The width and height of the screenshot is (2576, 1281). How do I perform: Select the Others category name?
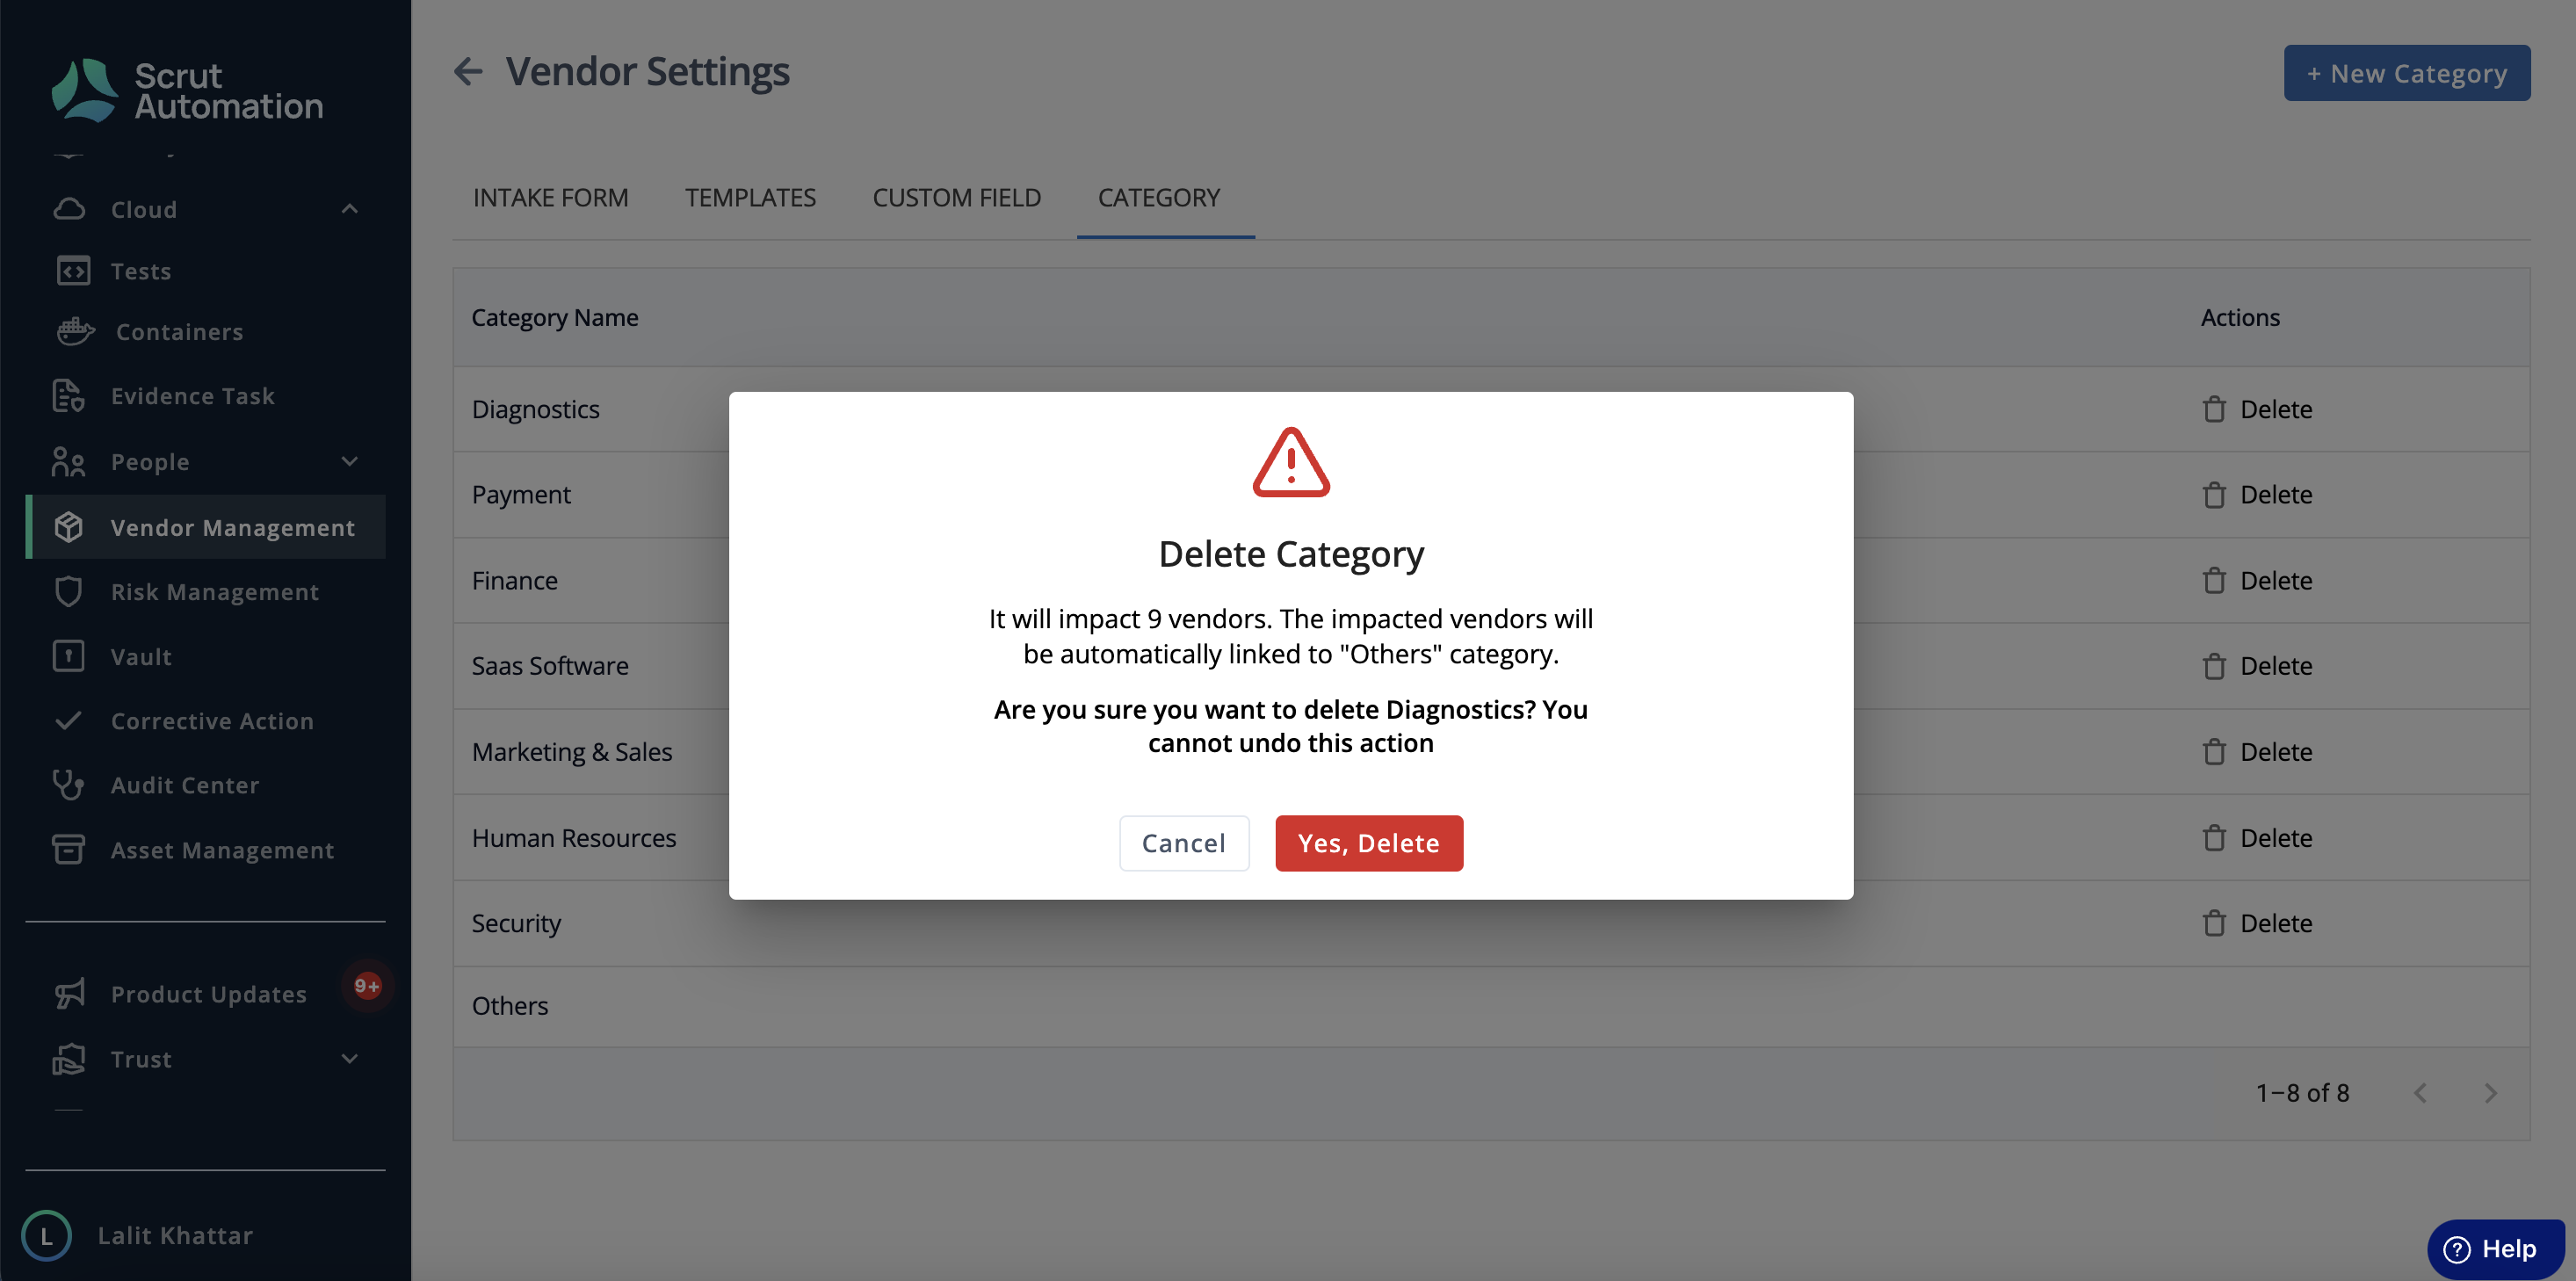pyautogui.click(x=510, y=1006)
